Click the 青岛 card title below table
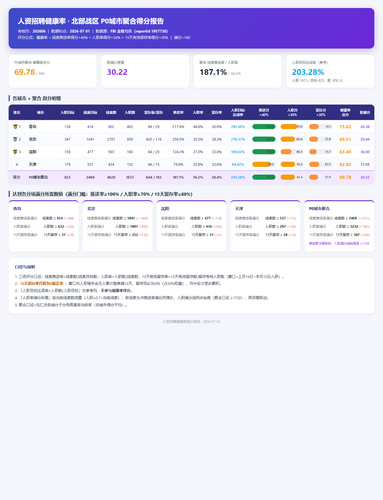Screen dimensions: 383x500 (x=17, y=209)
